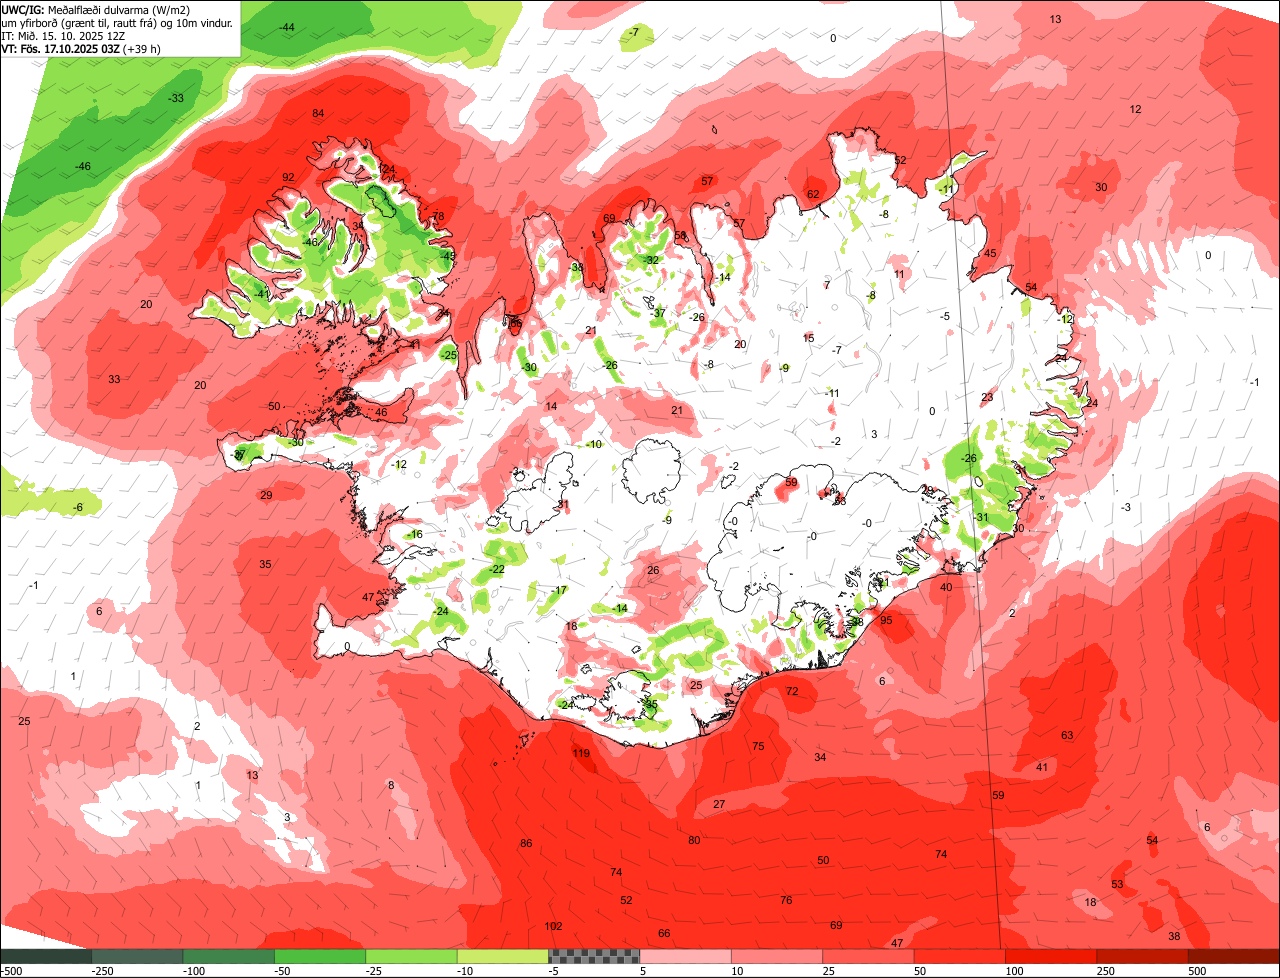Image resolution: width=1280 pixels, height=978 pixels.
Task: Click the value -6 at the west edge
Action: (78, 507)
